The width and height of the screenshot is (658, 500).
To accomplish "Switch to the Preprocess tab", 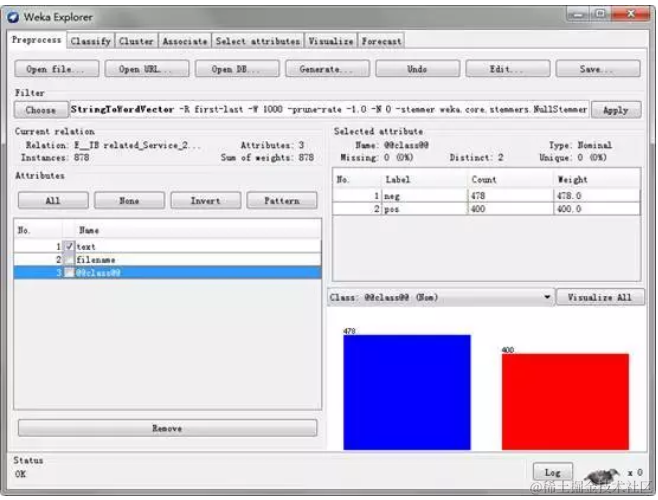I will click(37, 40).
